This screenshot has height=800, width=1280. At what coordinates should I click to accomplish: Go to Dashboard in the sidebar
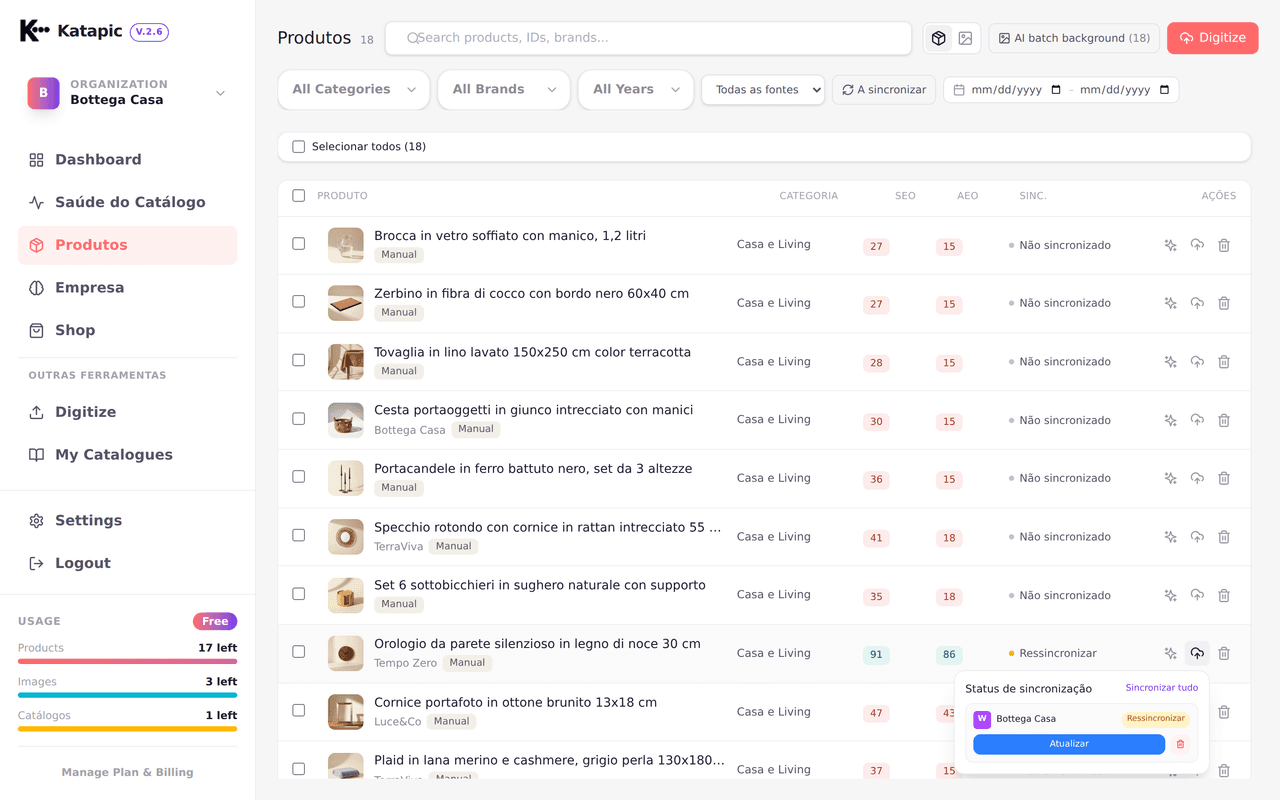[127, 160]
